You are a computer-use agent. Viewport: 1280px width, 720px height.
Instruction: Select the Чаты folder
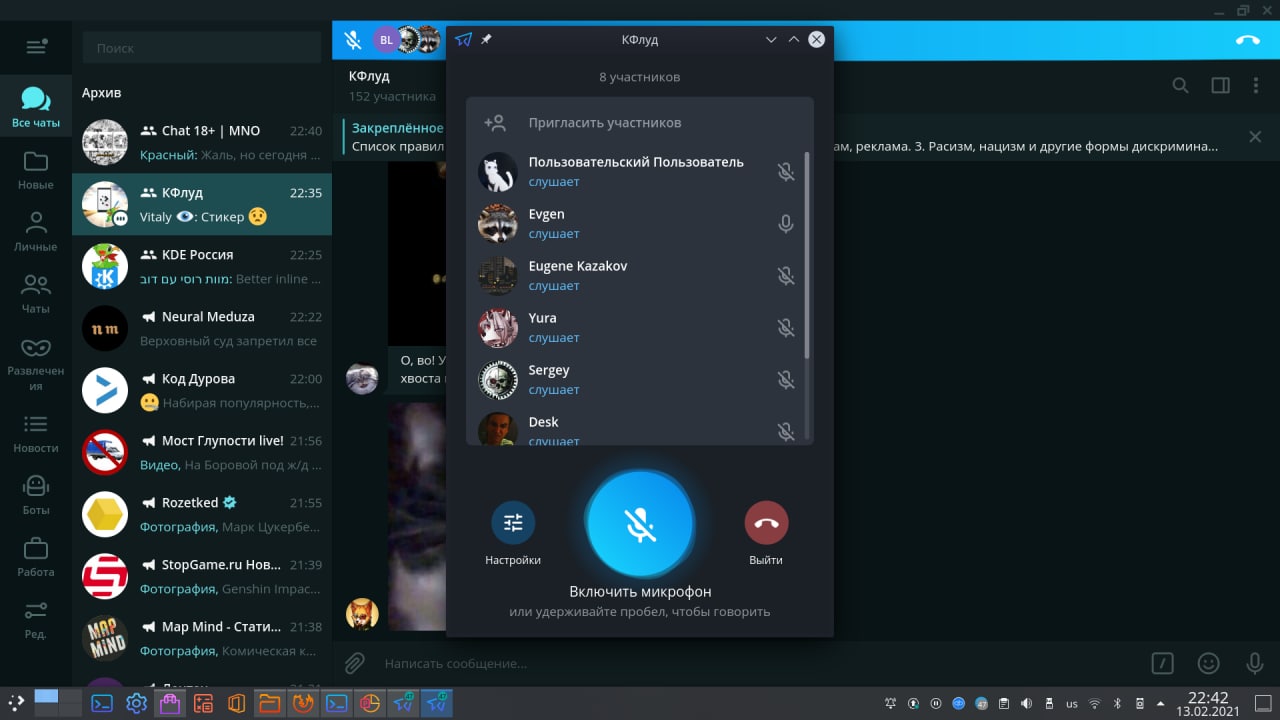36,294
